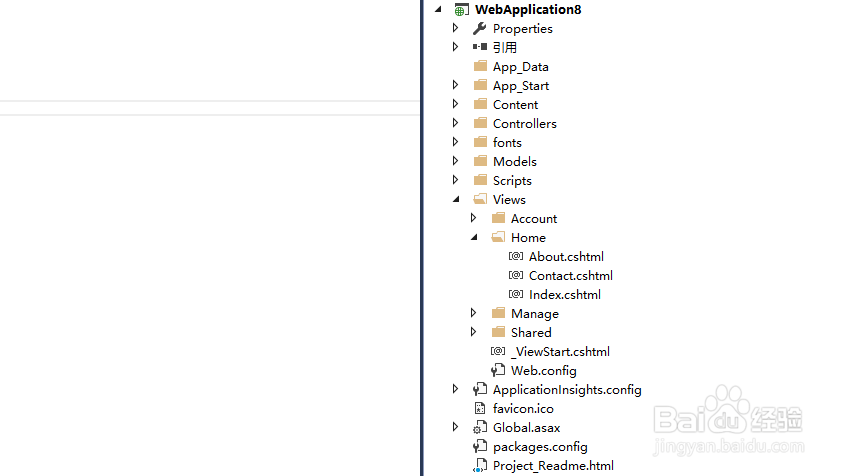Screen dimensions: 852x476
Task: Click the WebApplication8 project globe icon
Action: (461, 10)
